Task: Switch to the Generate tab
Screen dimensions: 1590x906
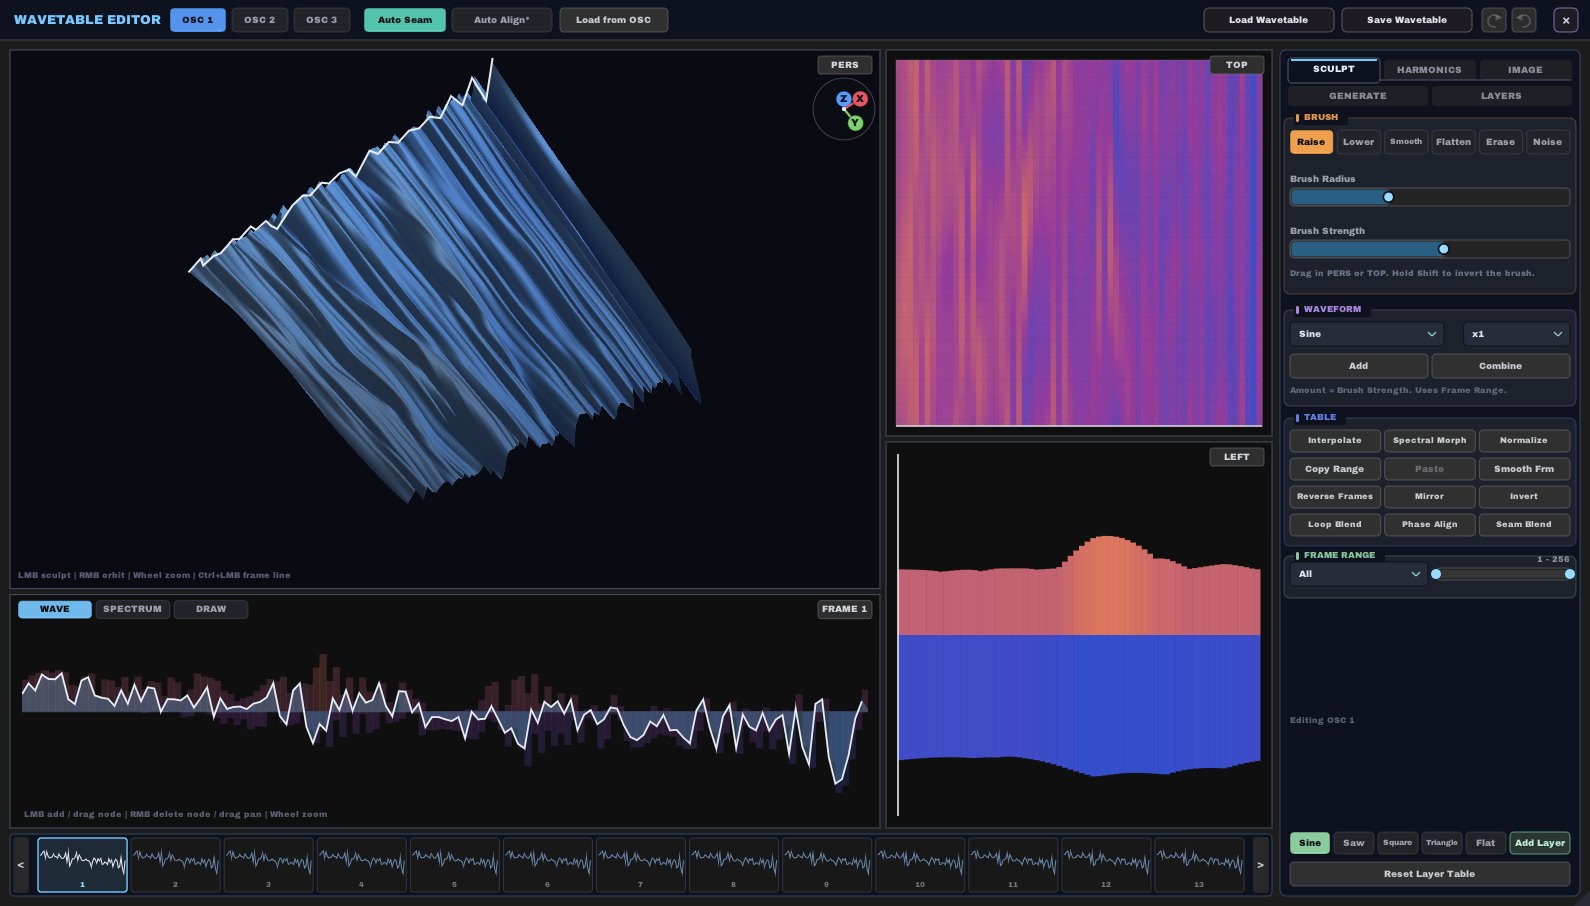Action: (x=1358, y=96)
